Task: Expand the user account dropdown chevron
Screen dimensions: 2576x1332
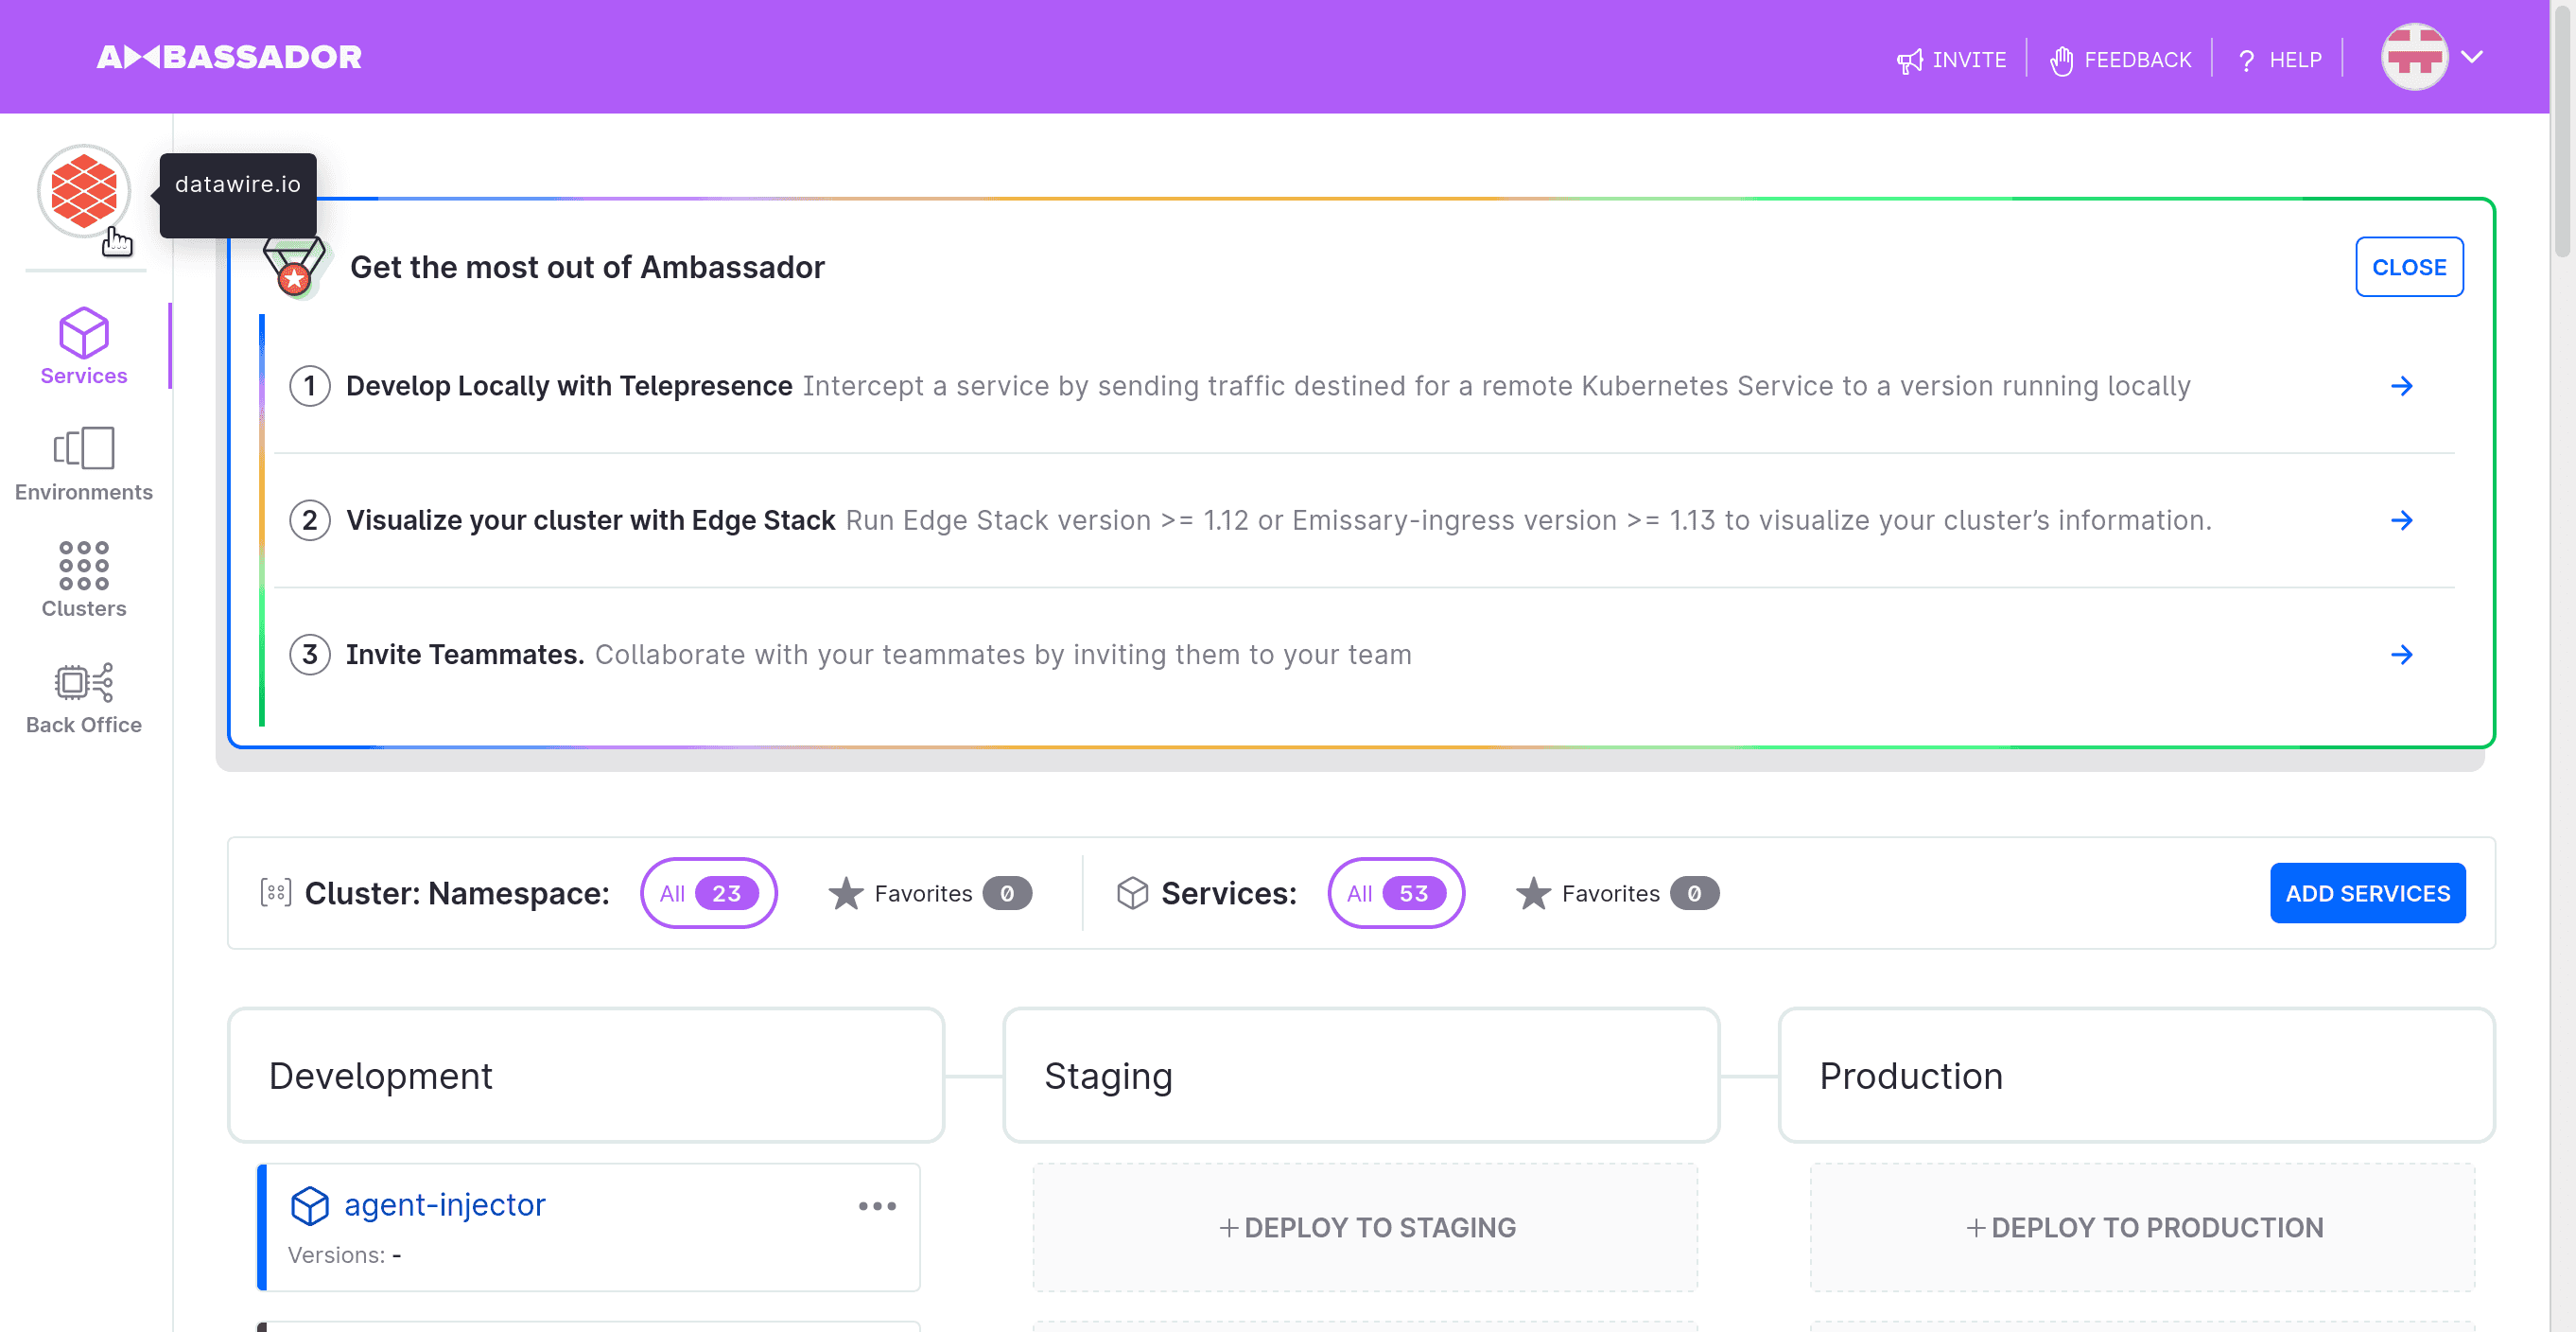Action: tap(2472, 57)
